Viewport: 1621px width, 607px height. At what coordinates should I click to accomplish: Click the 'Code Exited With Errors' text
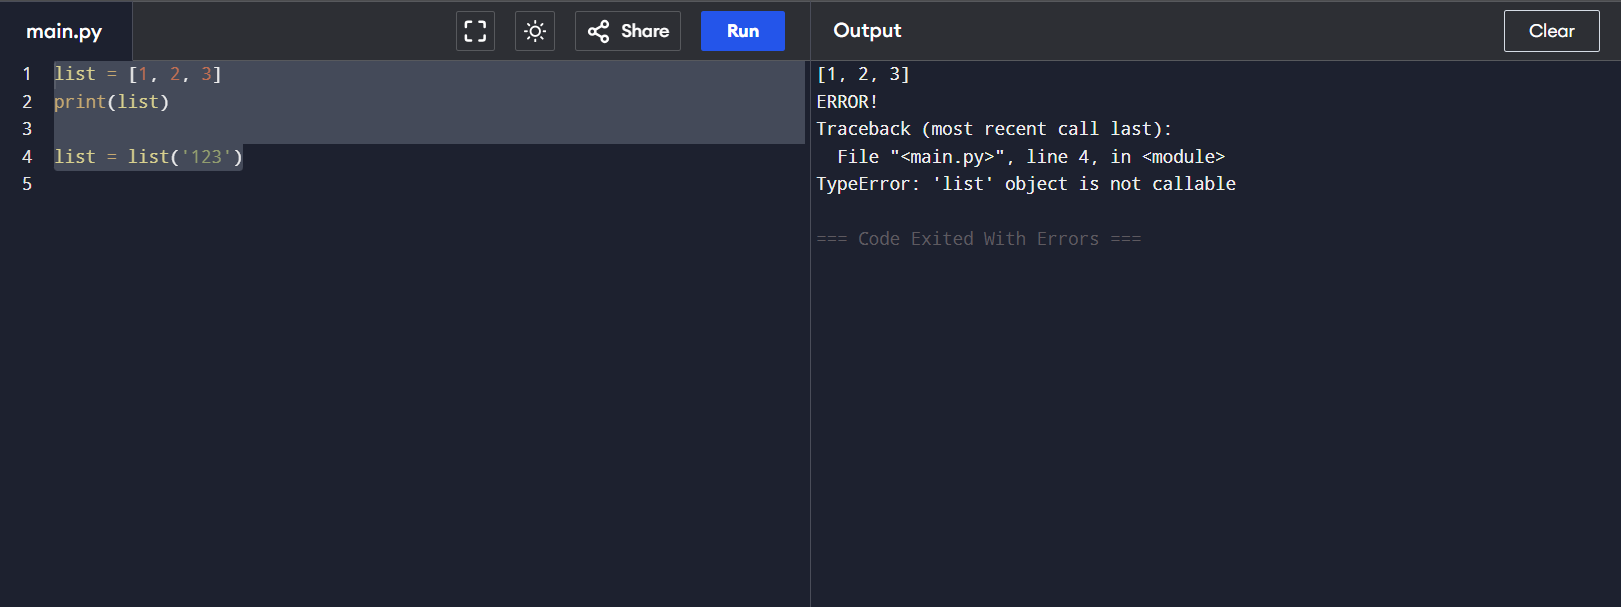[x=978, y=239]
